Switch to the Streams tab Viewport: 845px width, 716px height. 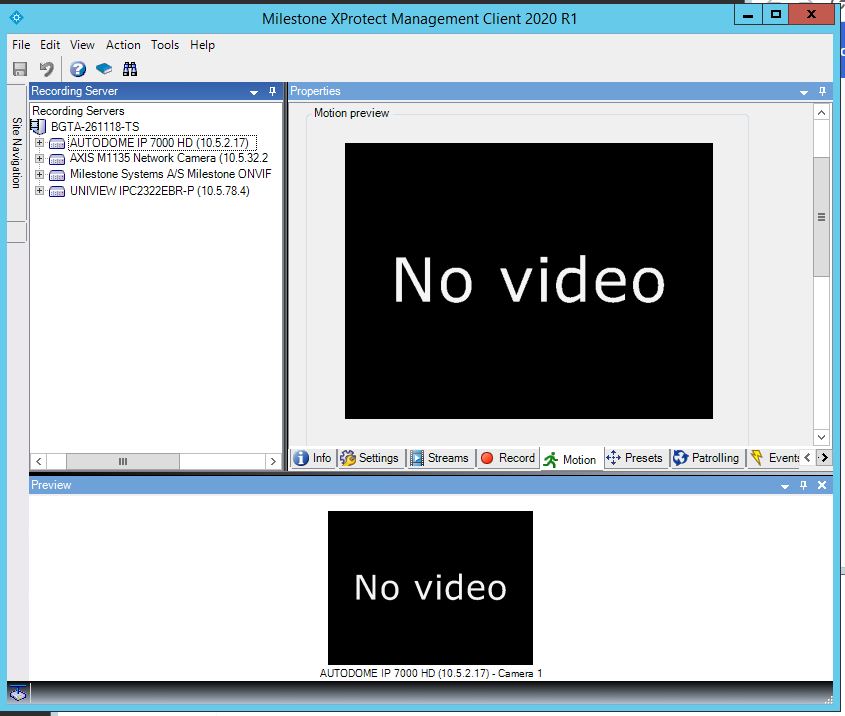438,458
